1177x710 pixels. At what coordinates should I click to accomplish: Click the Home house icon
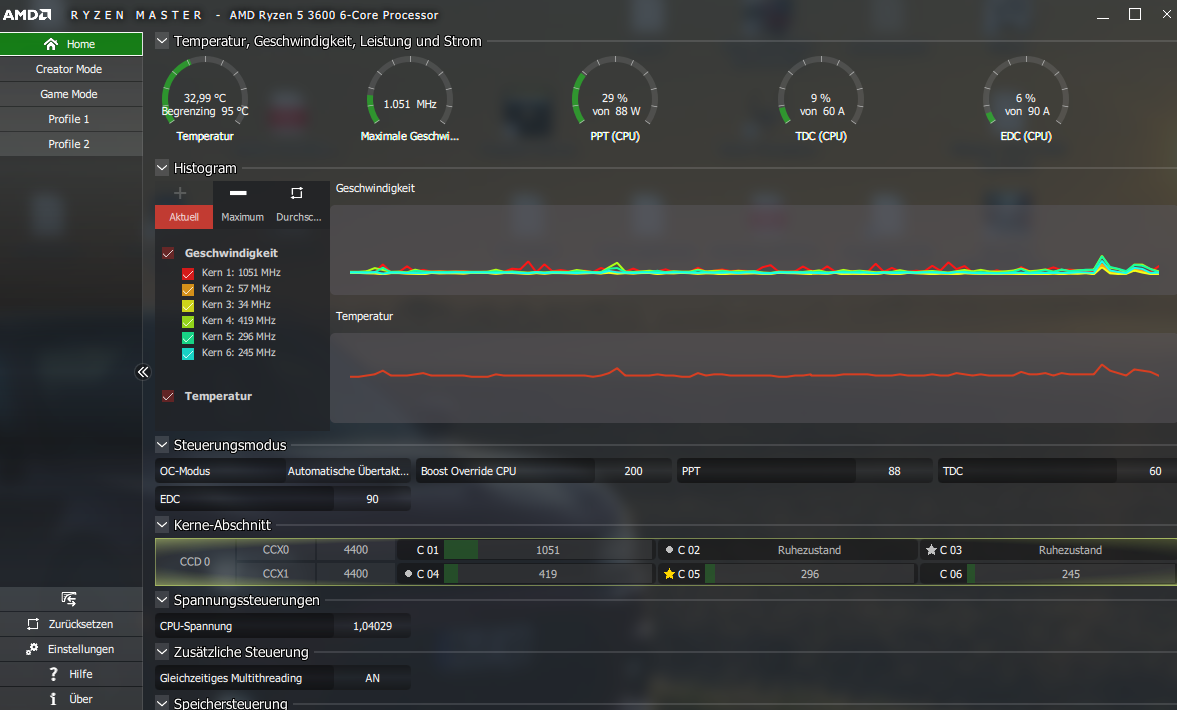click(50, 44)
